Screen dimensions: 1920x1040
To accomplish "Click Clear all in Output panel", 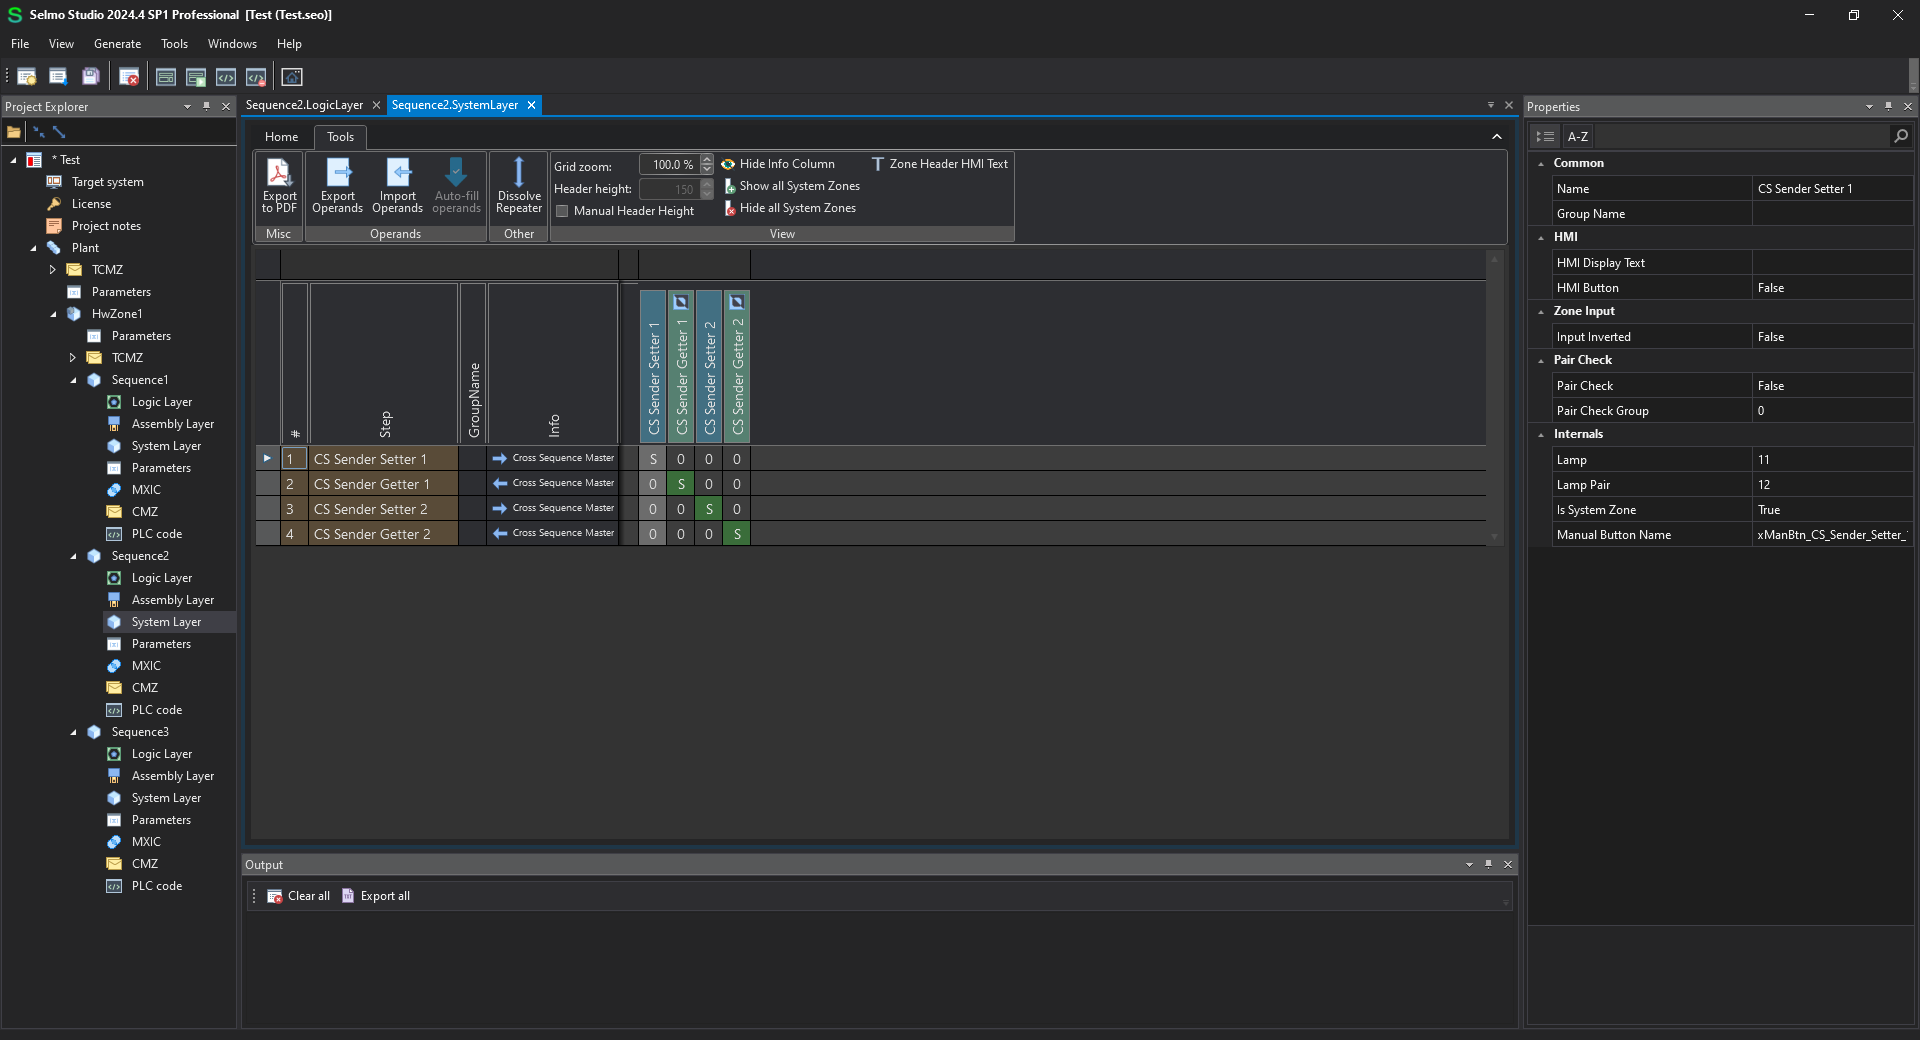I will [298, 896].
